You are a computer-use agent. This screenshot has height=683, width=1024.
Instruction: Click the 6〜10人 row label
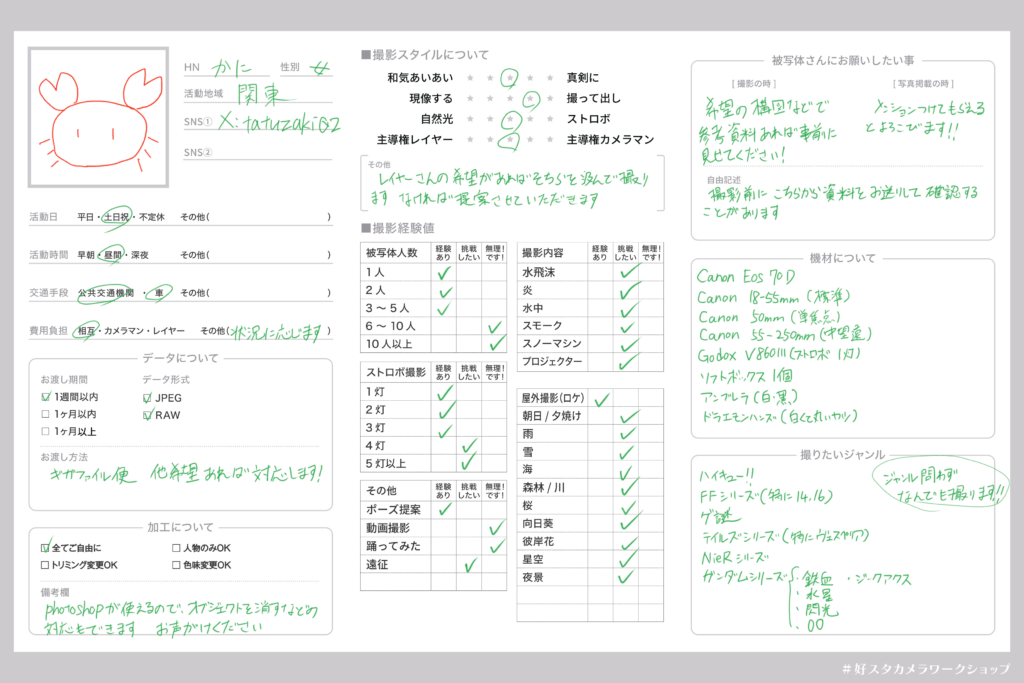click(391, 326)
